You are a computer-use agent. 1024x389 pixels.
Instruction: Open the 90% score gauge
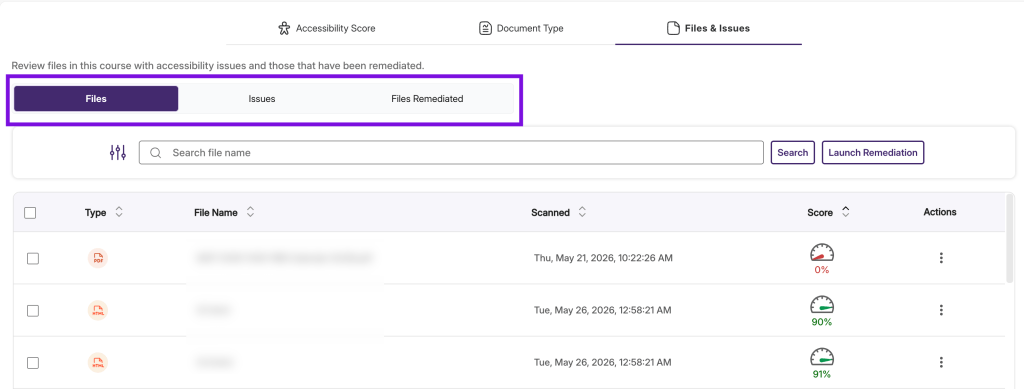[822, 305]
